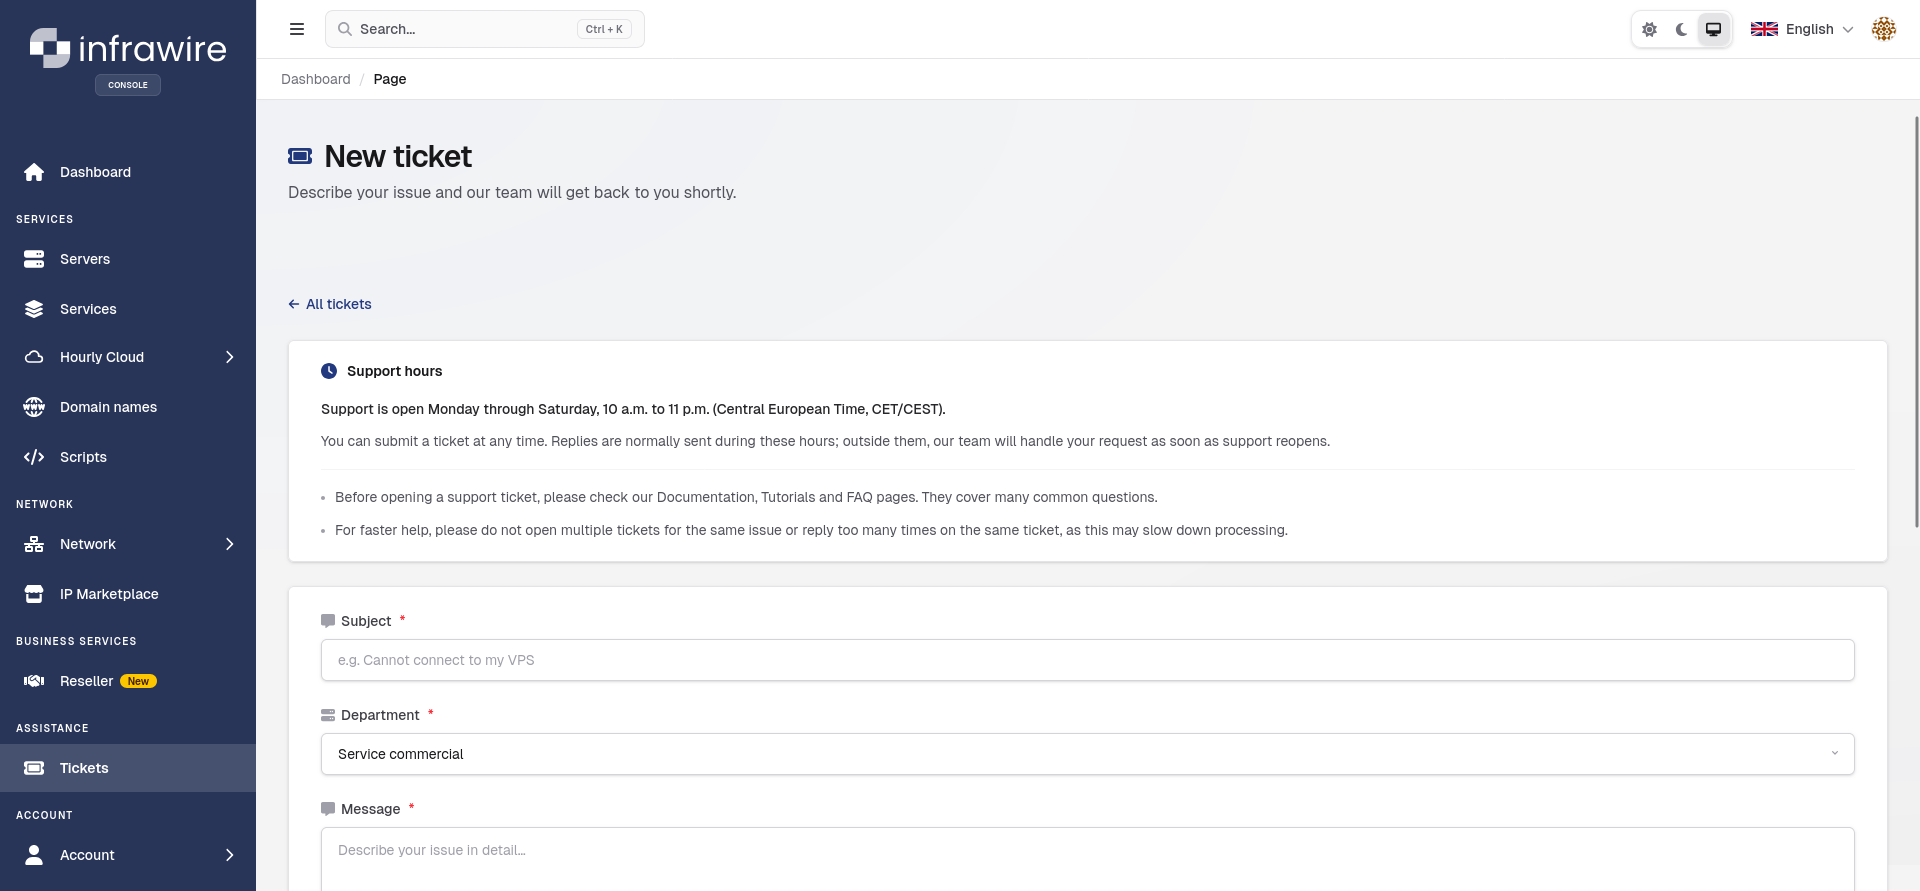Viewport: 1920px width, 891px height.
Task: Focus the Subject input field
Action: coord(1088,660)
